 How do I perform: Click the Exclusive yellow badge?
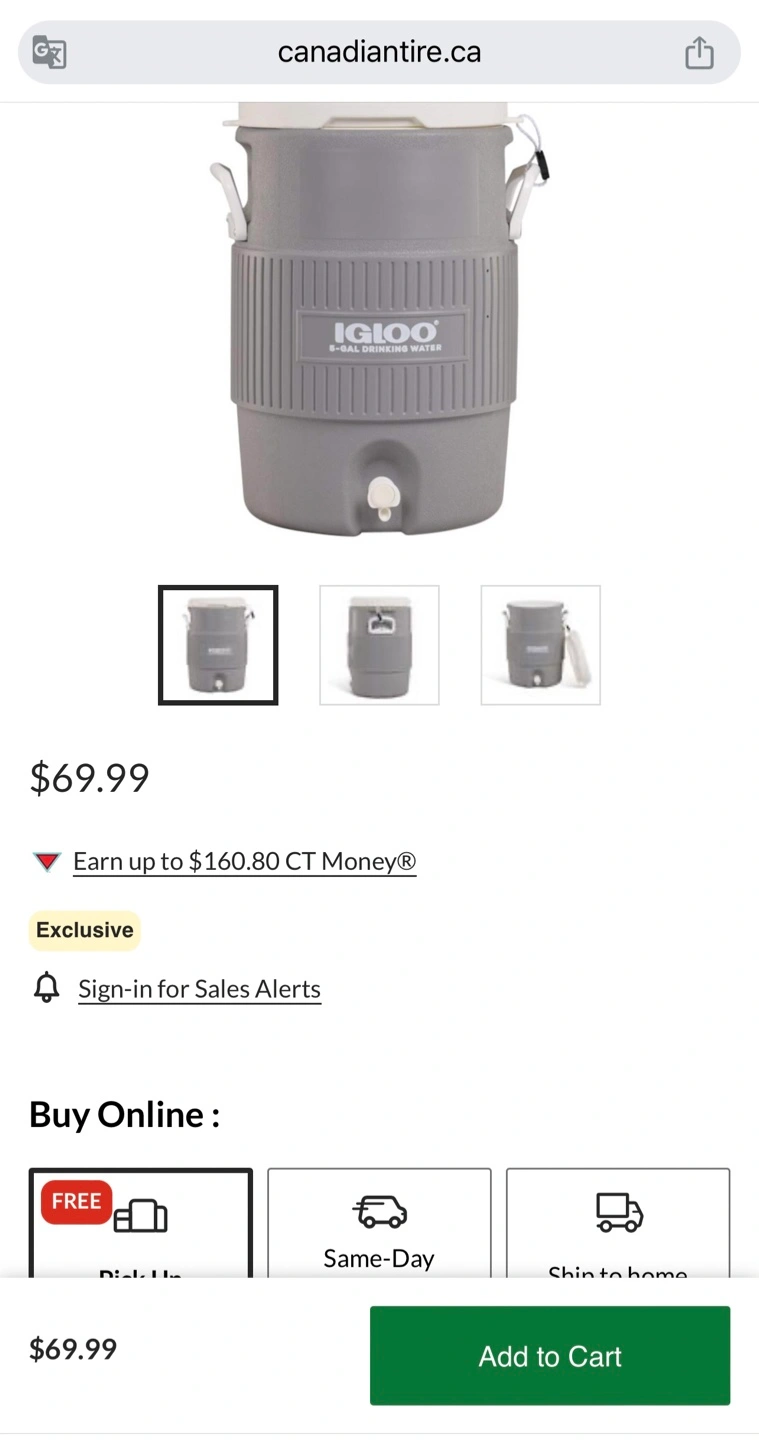pyautogui.click(x=85, y=930)
